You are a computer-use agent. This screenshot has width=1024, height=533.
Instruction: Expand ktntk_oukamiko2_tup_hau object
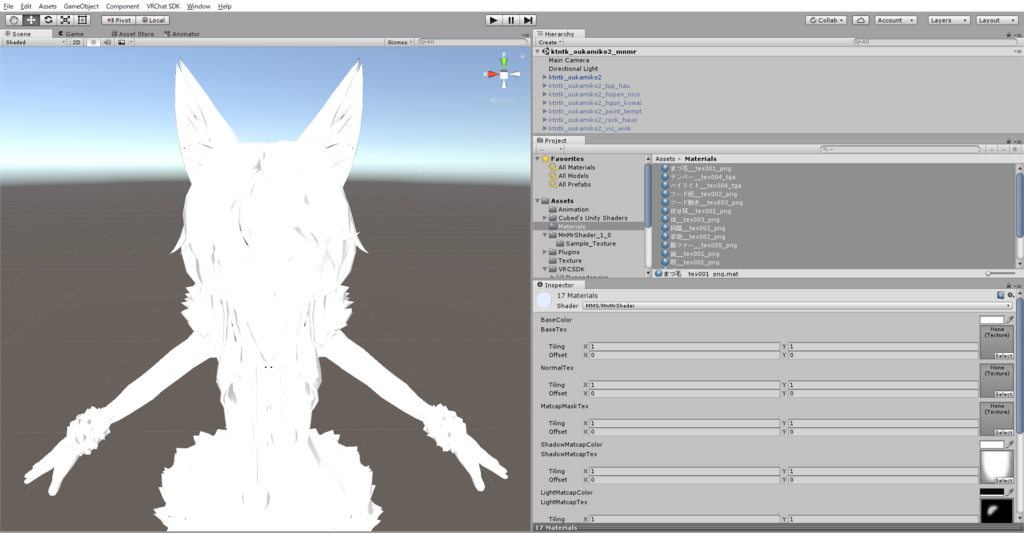click(x=545, y=86)
